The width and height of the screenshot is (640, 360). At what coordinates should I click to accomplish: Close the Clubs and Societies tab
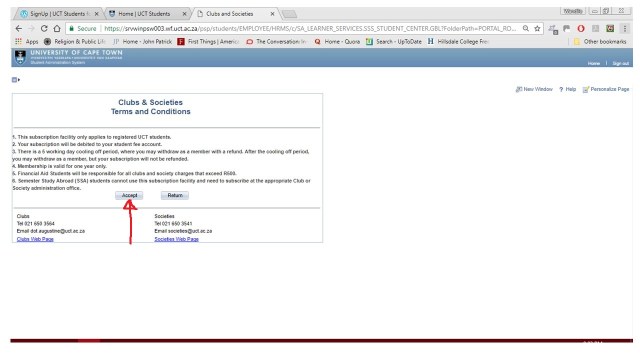click(273, 14)
